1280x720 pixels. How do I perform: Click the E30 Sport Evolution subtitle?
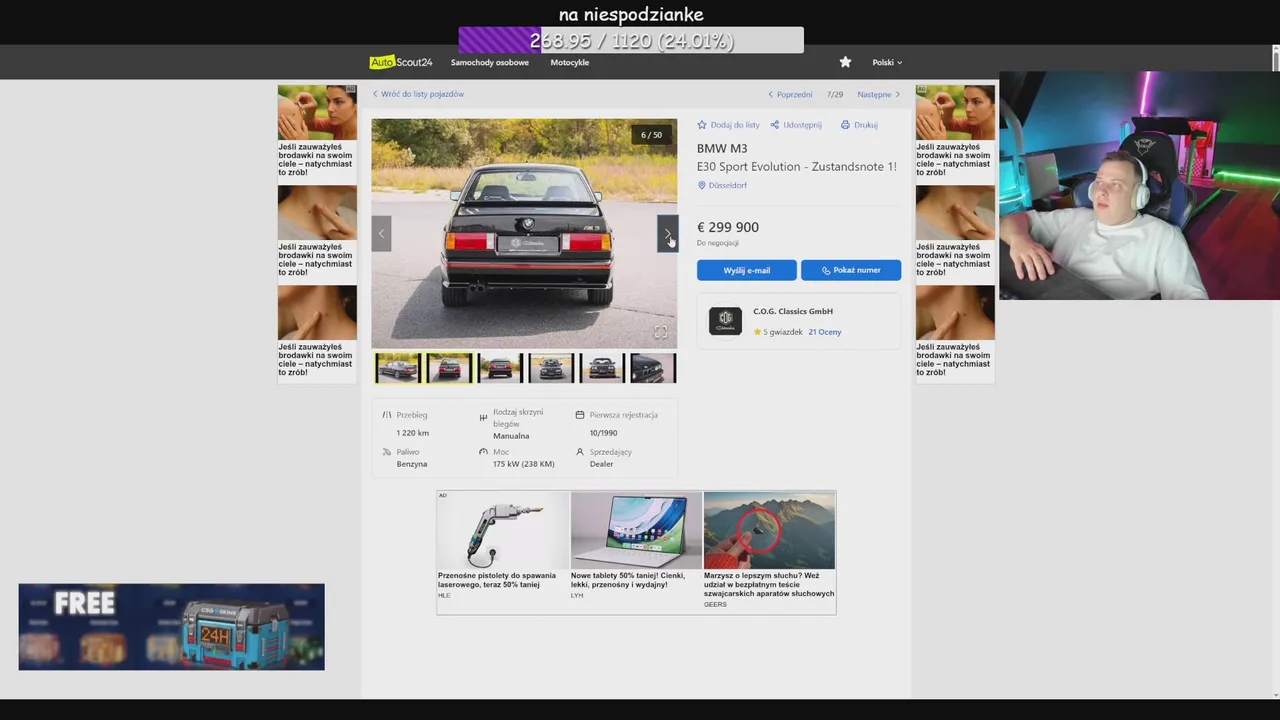pos(797,166)
